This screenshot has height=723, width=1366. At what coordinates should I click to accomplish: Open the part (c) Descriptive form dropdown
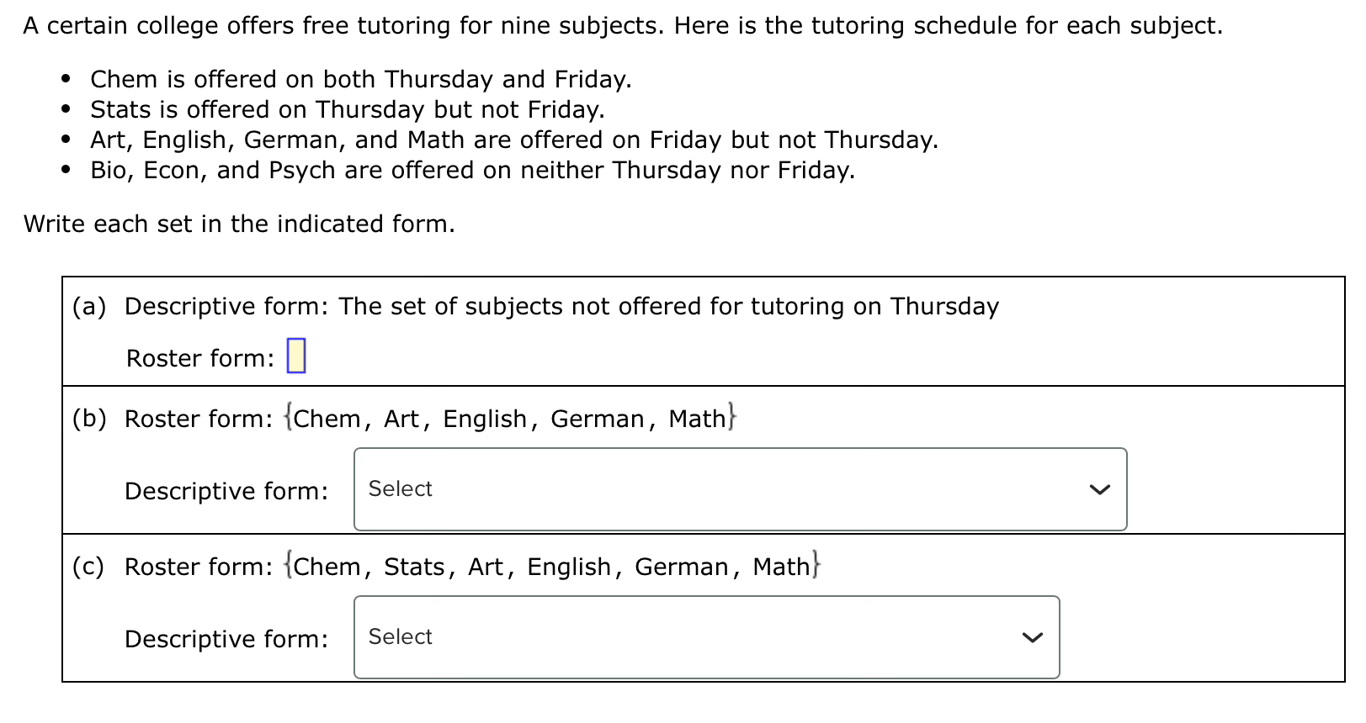point(706,637)
